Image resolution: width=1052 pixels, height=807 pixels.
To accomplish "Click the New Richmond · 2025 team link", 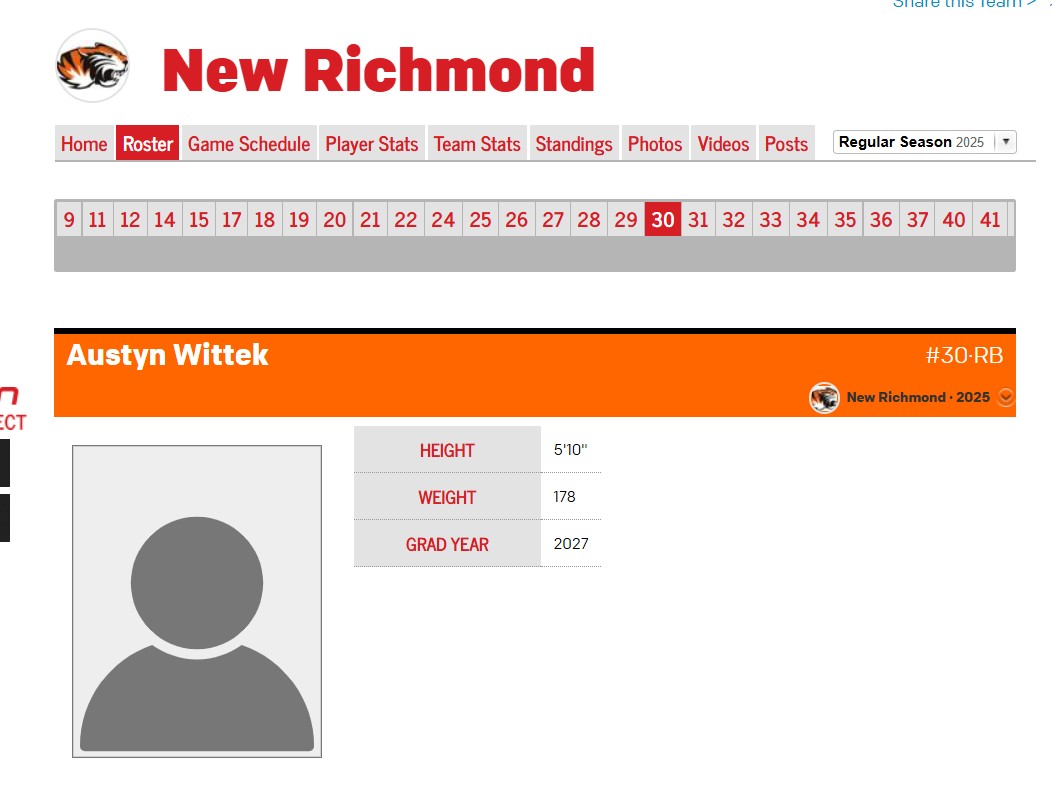I will [917, 397].
